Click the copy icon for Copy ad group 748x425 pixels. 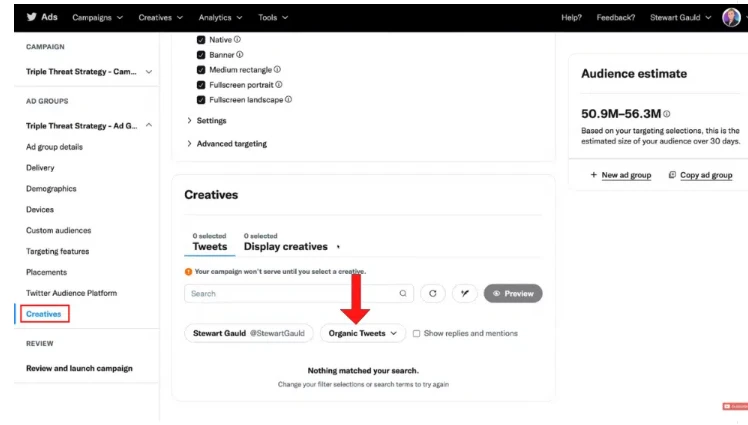[x=672, y=175]
